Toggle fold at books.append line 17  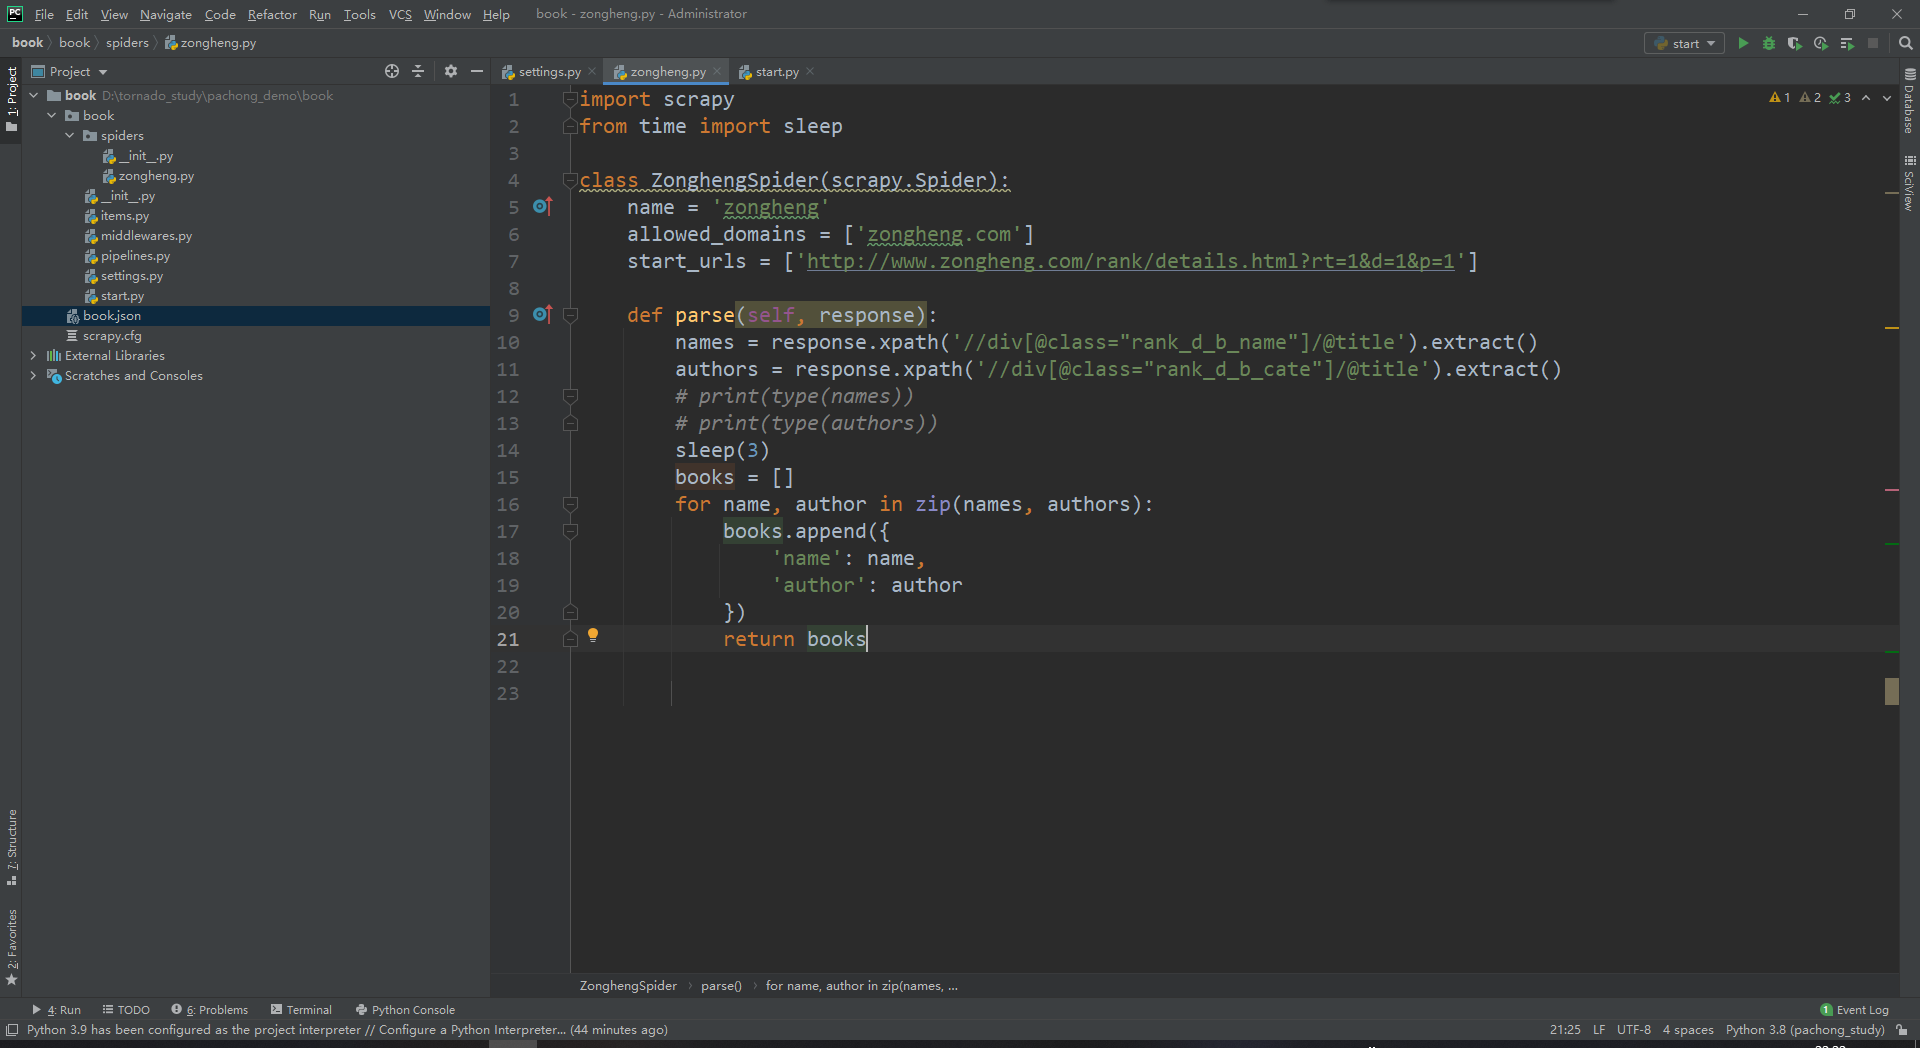click(x=570, y=531)
